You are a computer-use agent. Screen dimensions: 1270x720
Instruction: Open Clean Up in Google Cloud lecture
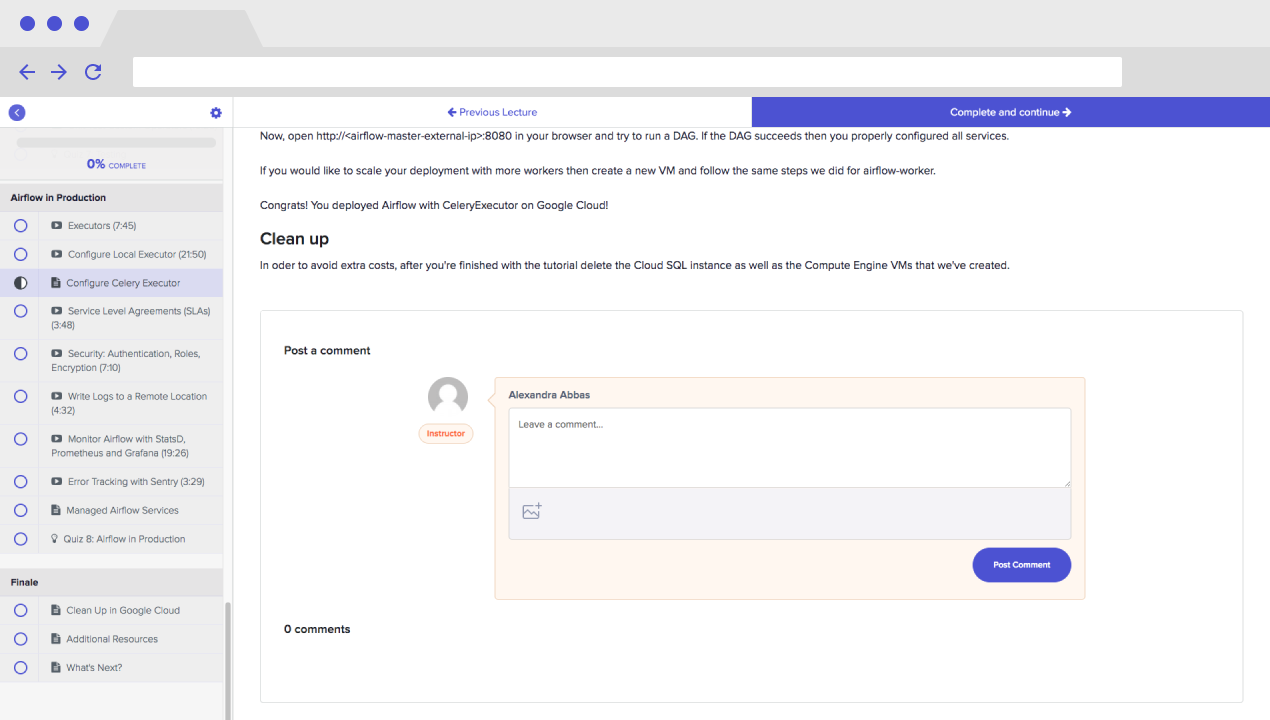[x=111, y=610]
